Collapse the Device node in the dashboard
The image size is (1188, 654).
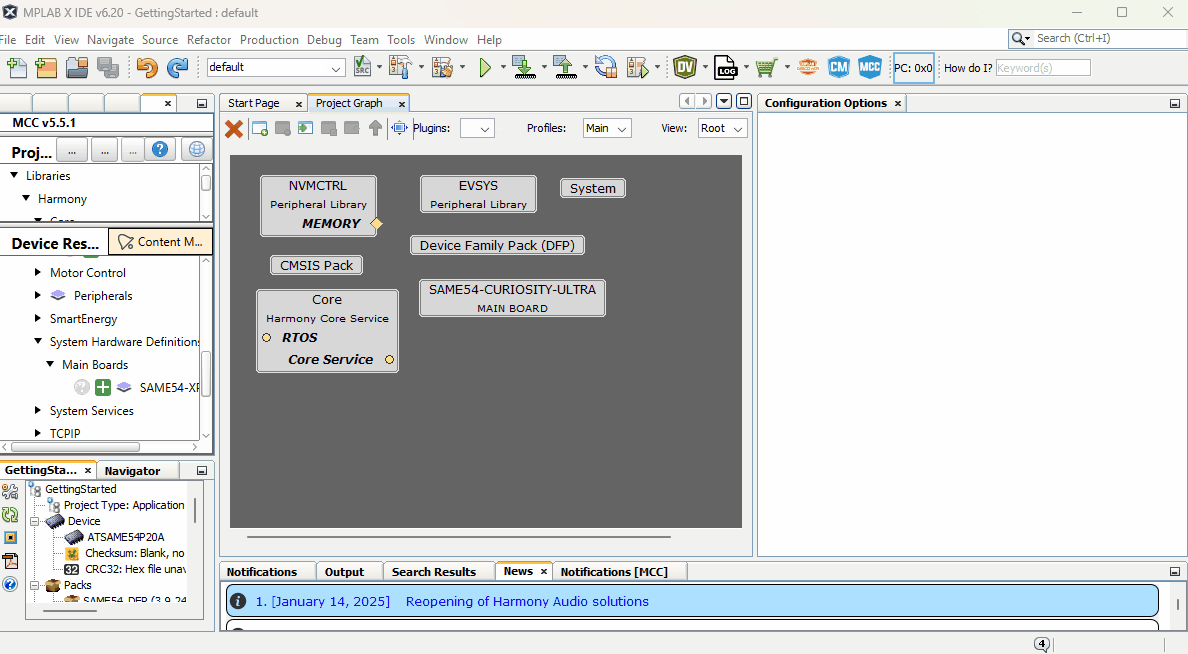coord(34,521)
